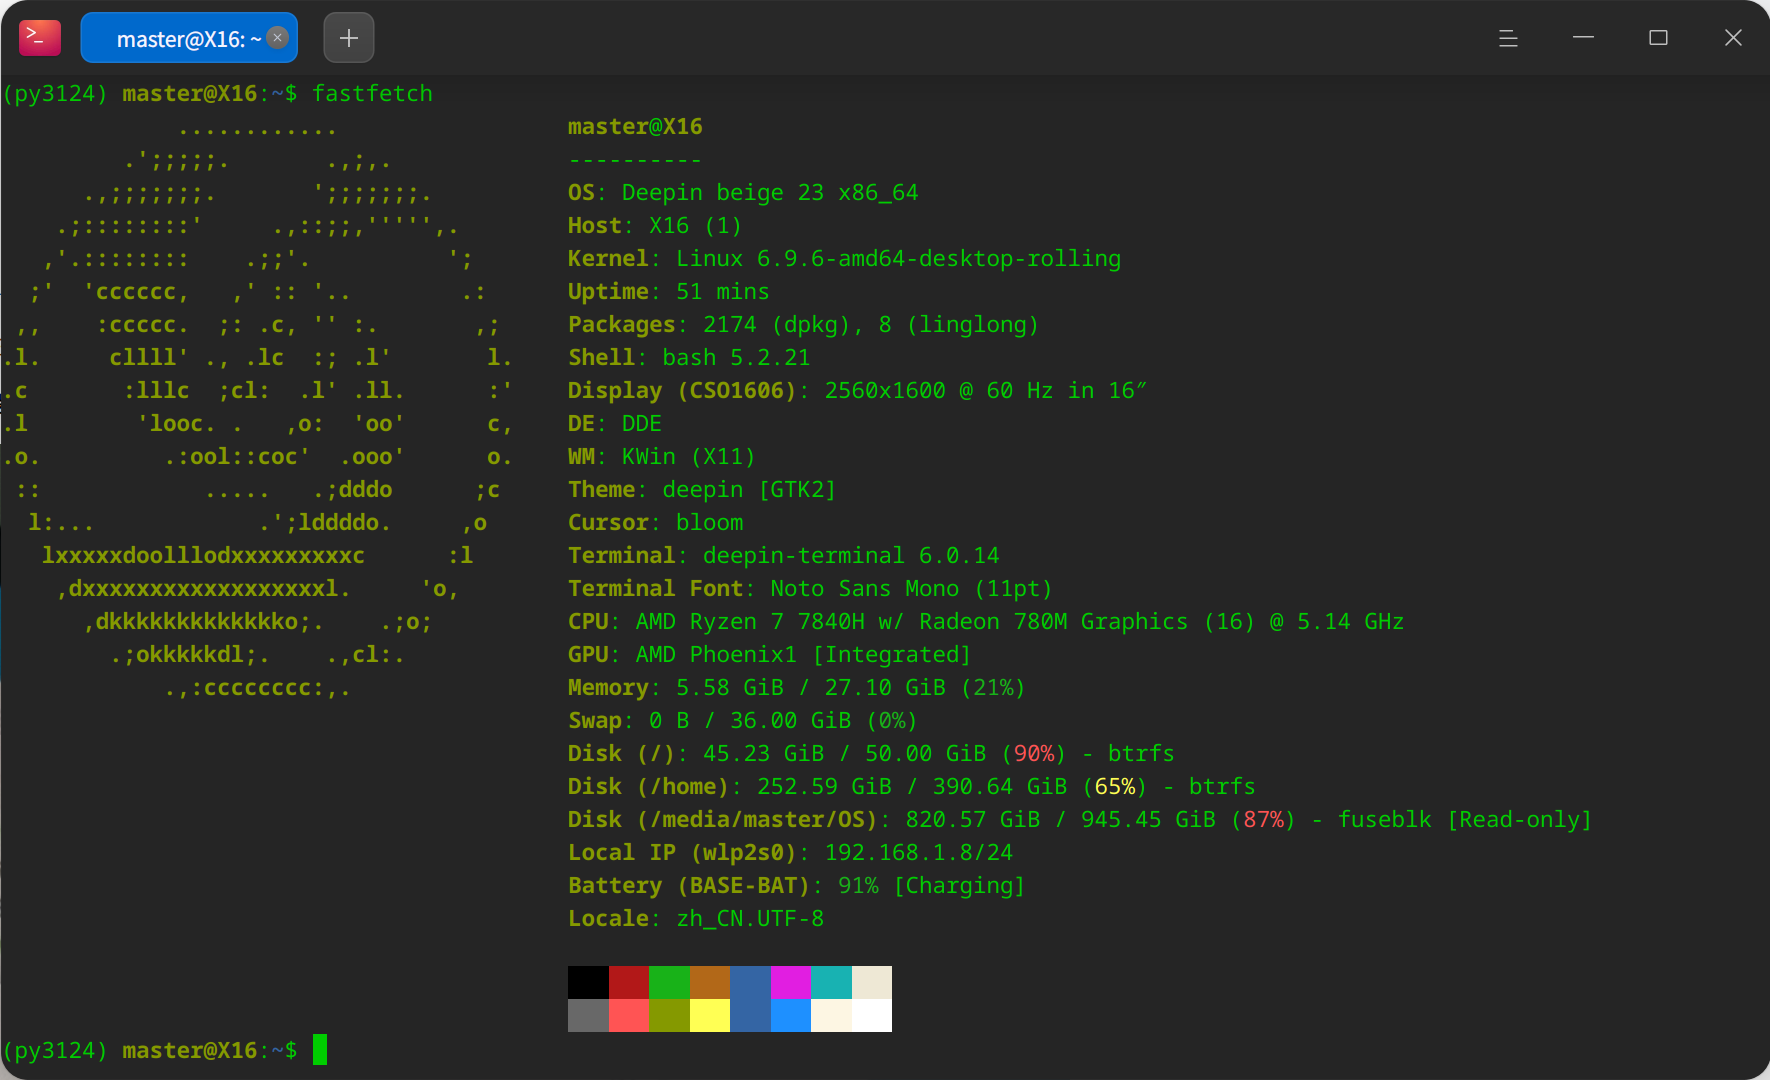Click the 'Theme: deepin [GTK2]' line
Viewport: 1770px width, 1080px height.
[x=702, y=489]
